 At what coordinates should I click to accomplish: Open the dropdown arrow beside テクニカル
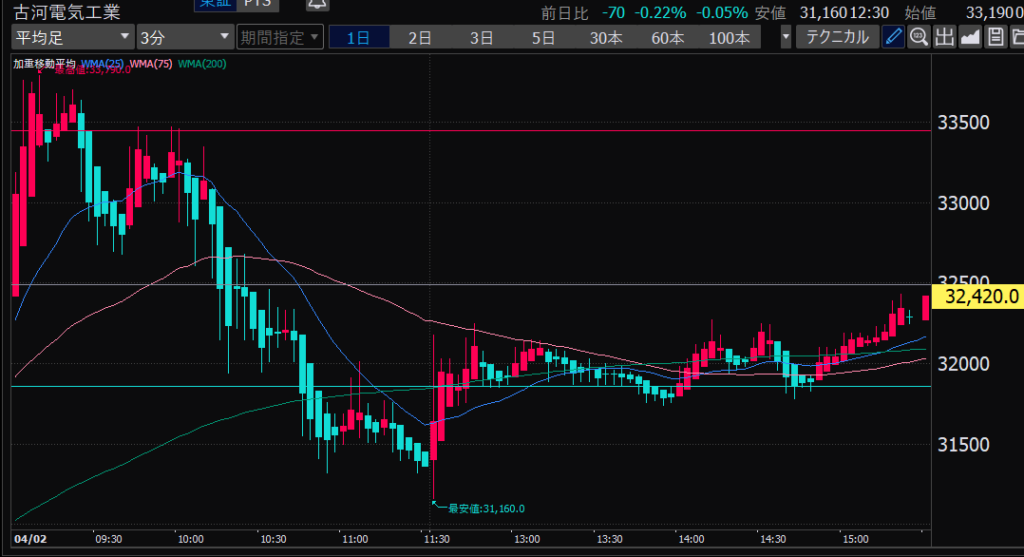pyautogui.click(x=786, y=38)
